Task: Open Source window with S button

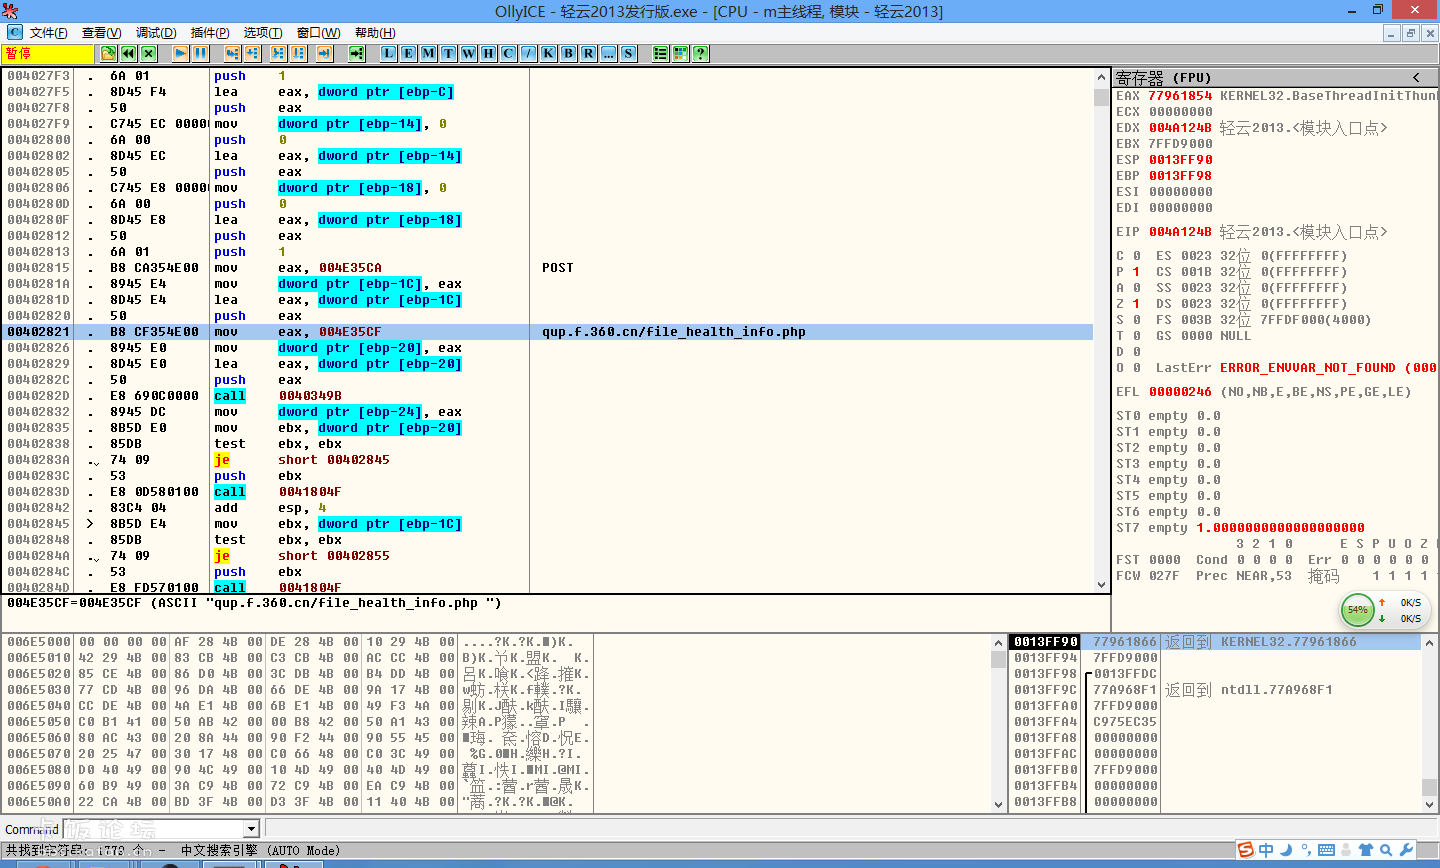Action: [x=628, y=53]
